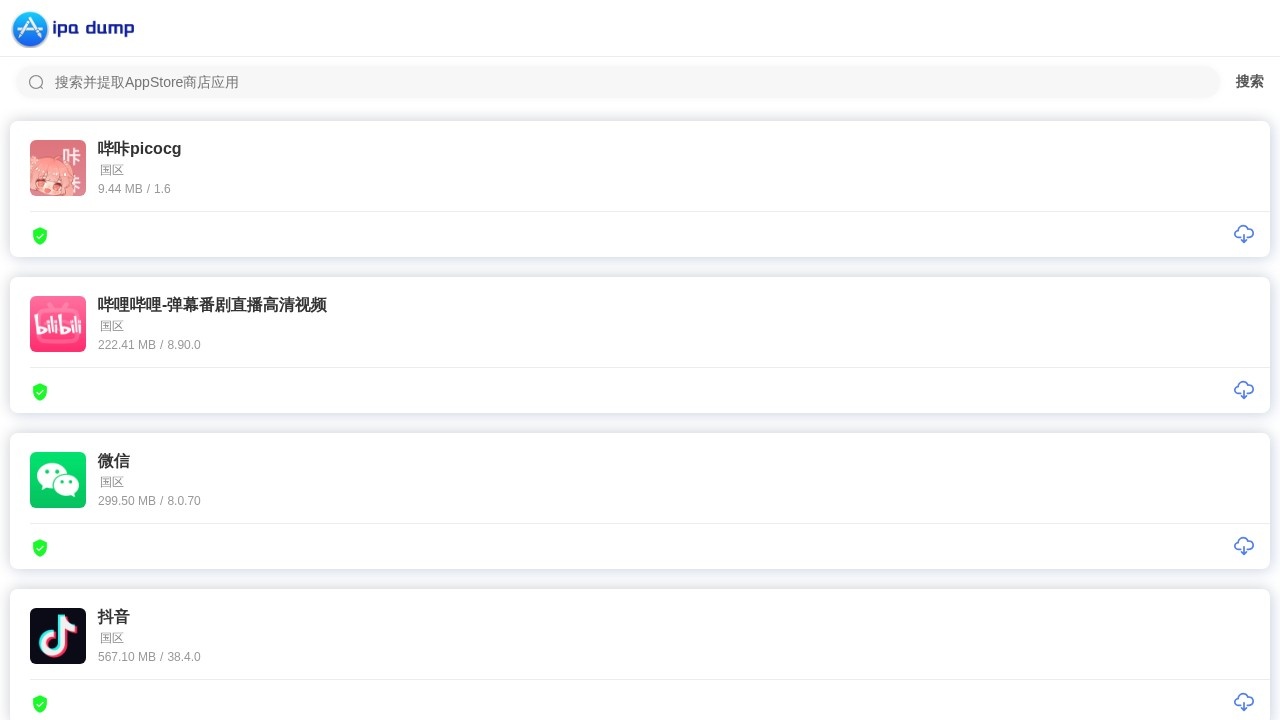Open the 哔咔picocg app thumbnail
Screen dimensions: 1280x720
click(x=58, y=168)
